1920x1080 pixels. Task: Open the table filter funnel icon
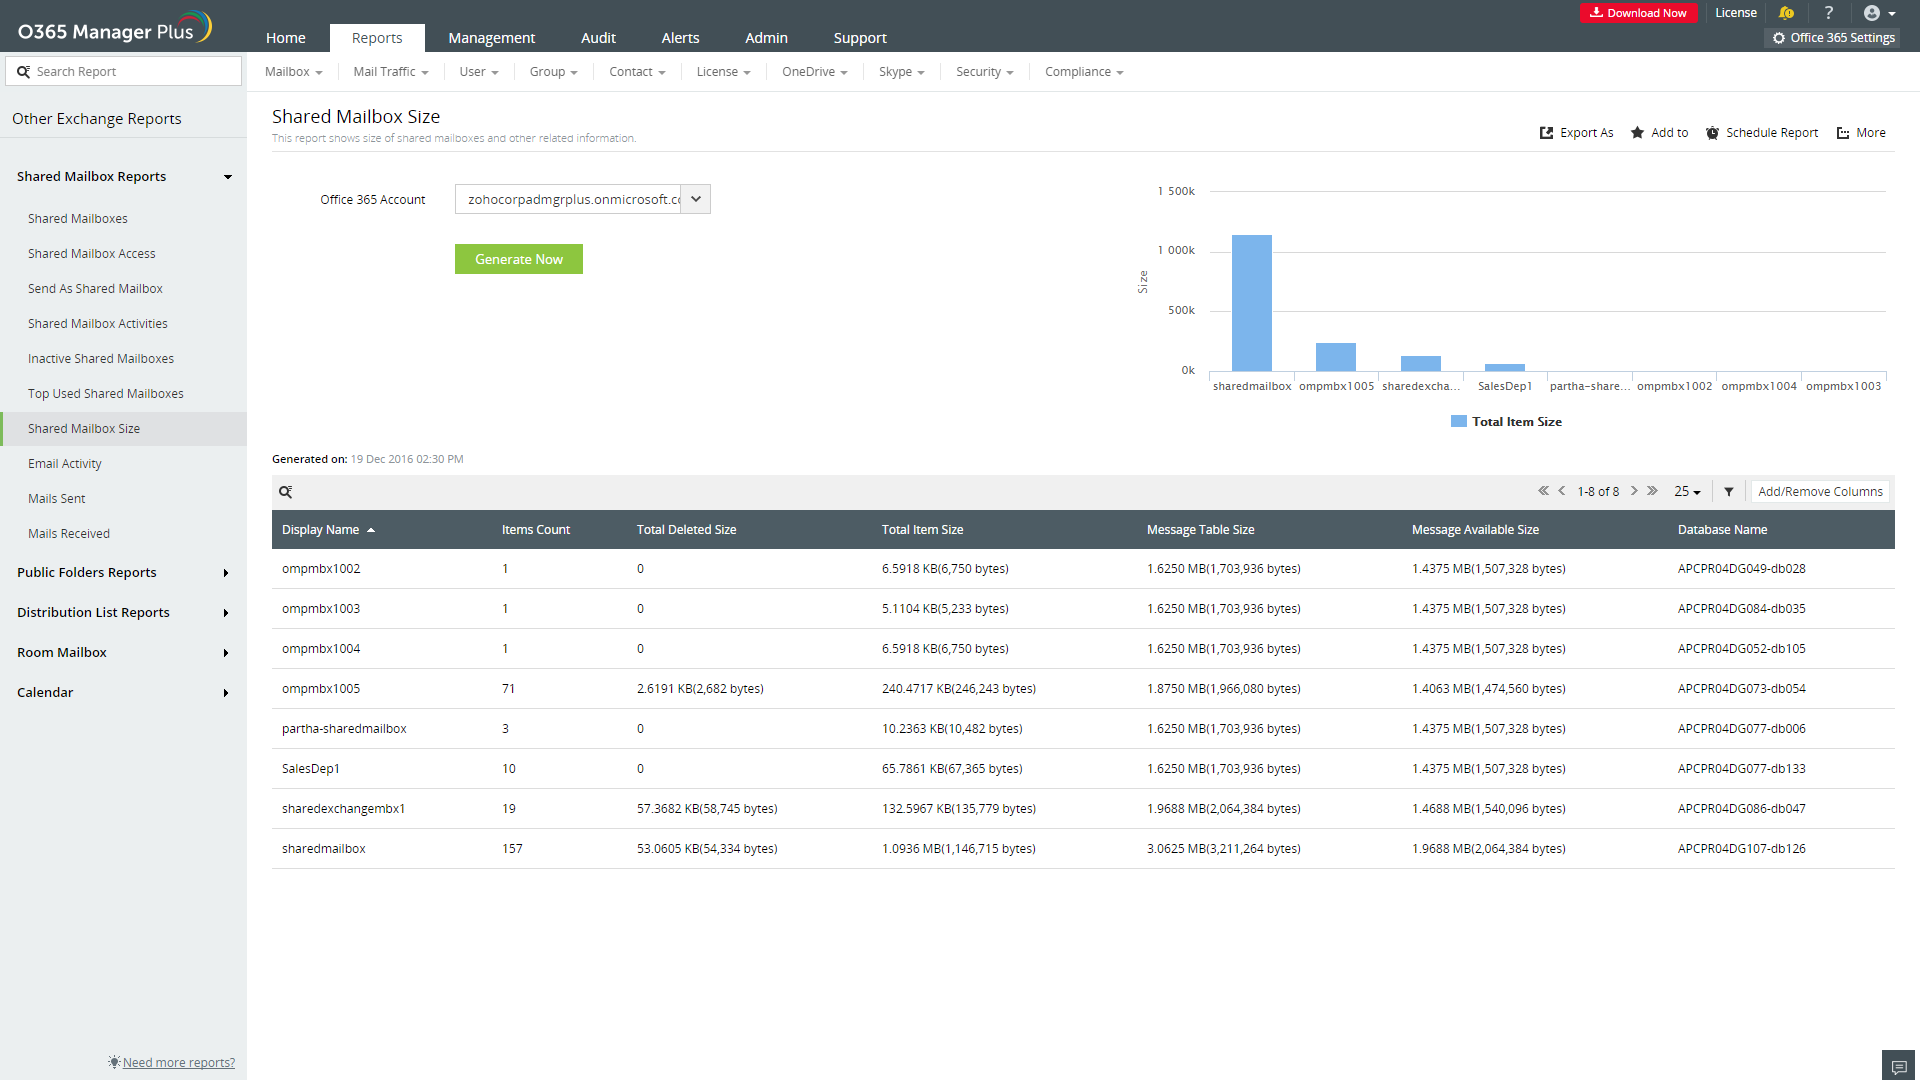pyautogui.click(x=1729, y=492)
